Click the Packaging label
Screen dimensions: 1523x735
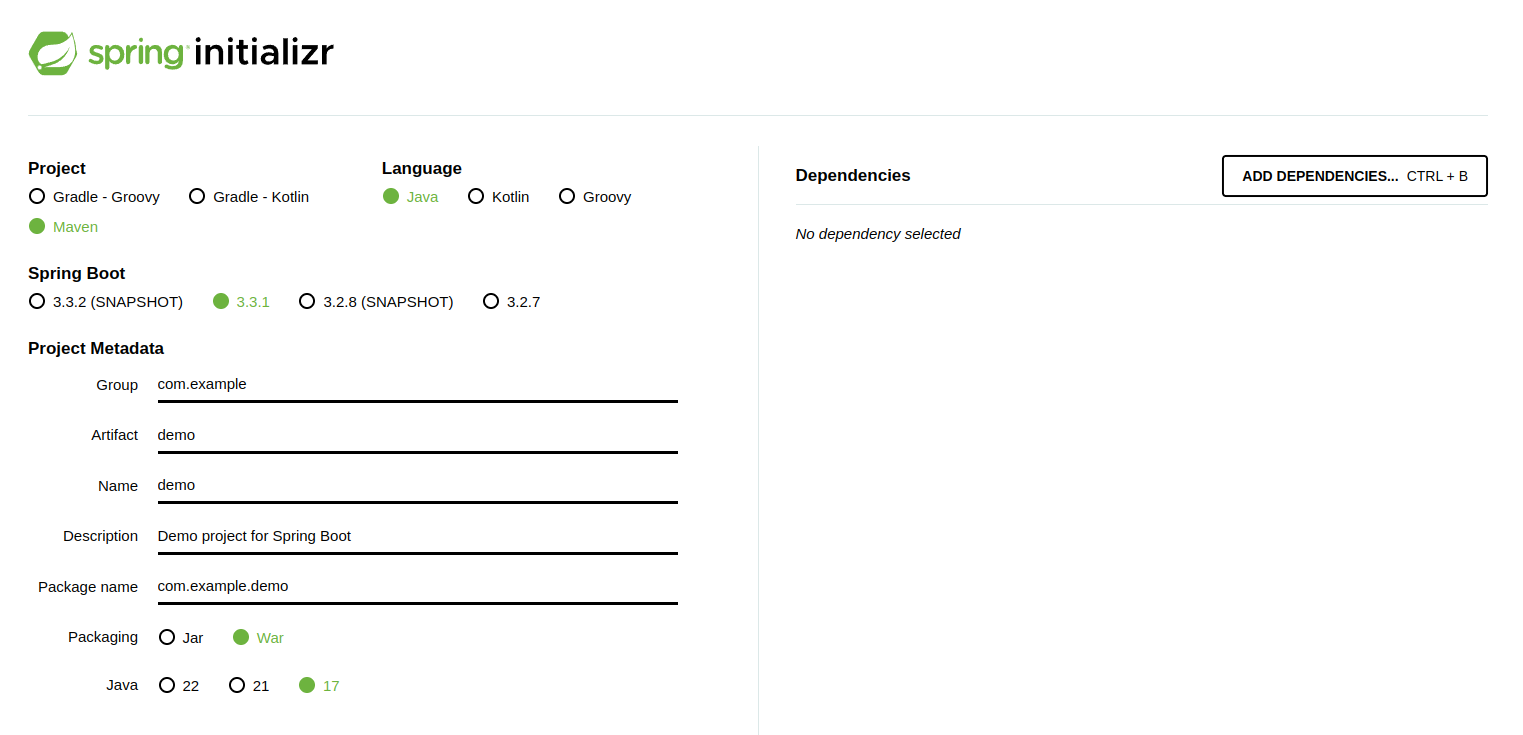coord(103,638)
